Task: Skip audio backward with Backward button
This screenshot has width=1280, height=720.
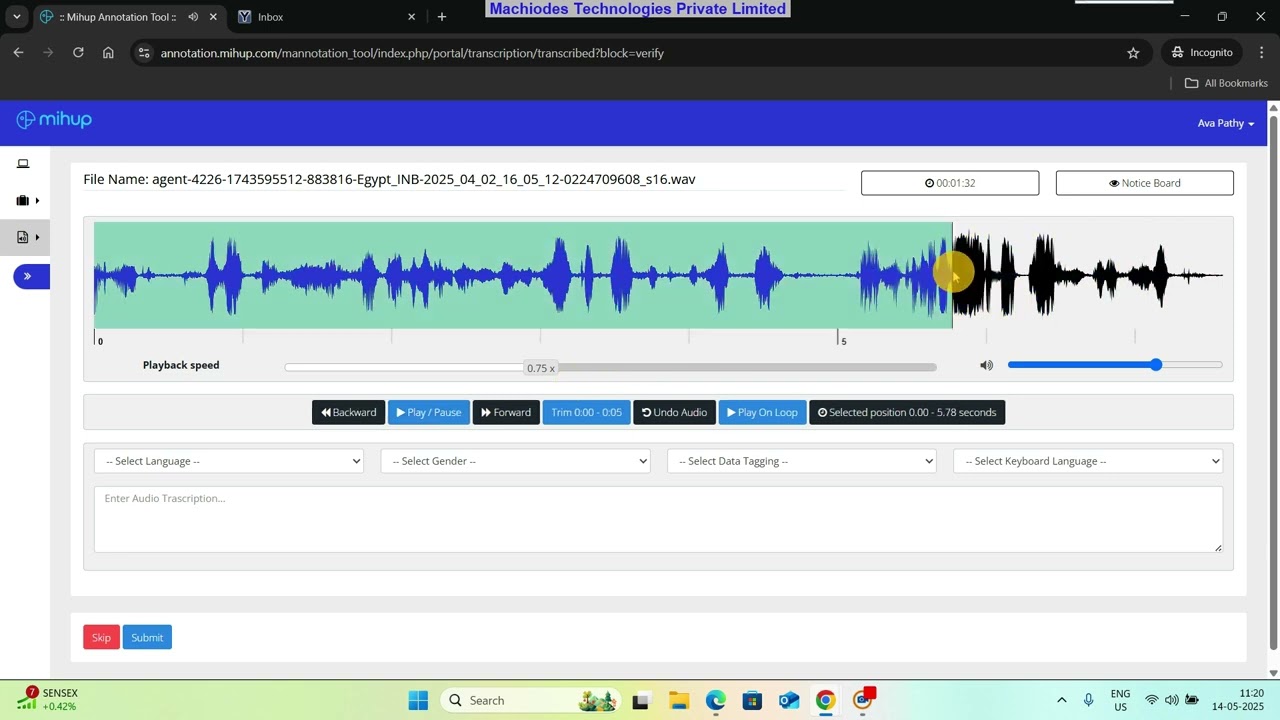Action: (349, 412)
